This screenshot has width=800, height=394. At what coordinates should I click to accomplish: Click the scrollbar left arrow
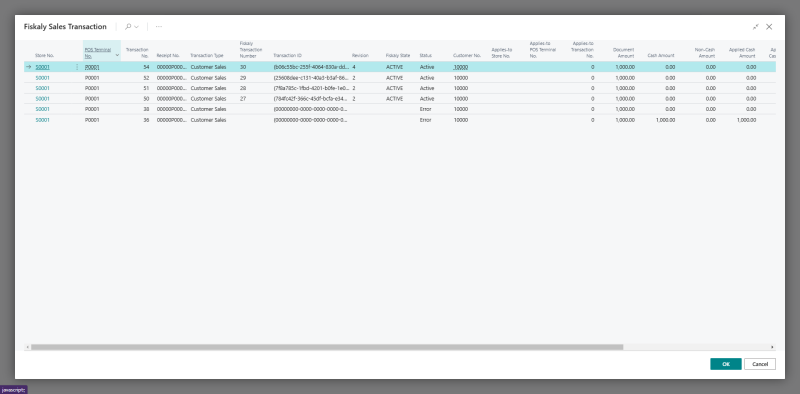click(28, 347)
